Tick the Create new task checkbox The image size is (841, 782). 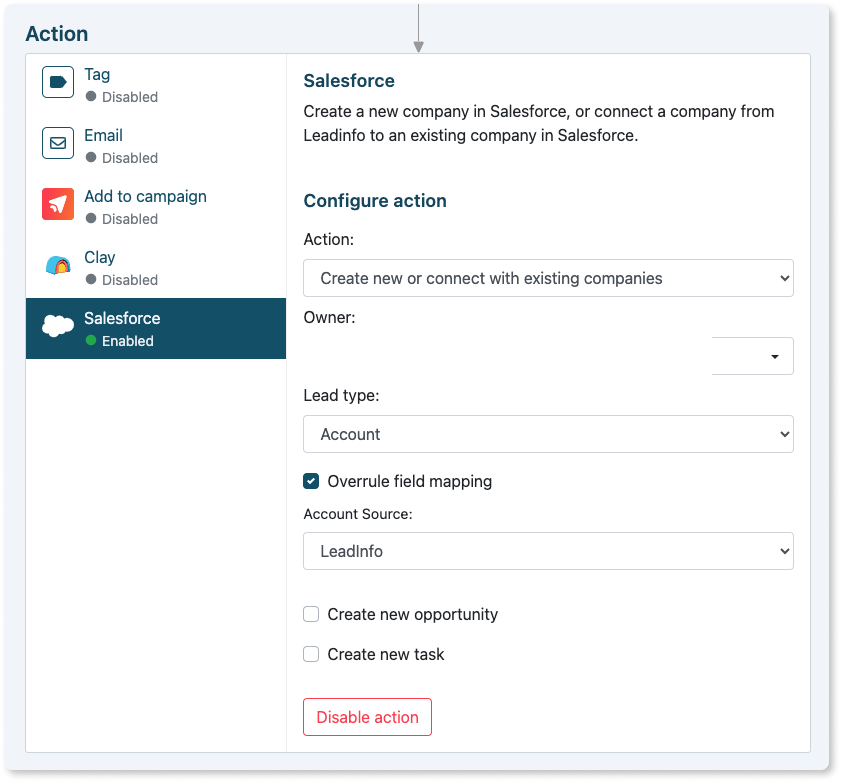pyautogui.click(x=311, y=654)
